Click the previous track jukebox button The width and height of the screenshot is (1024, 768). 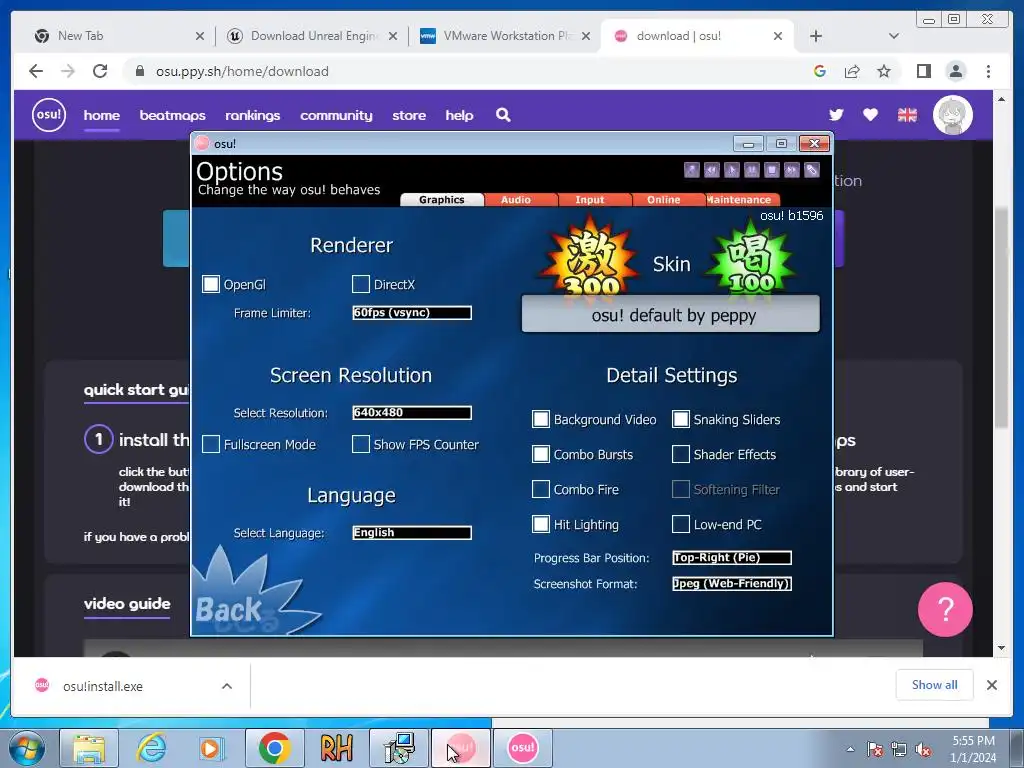point(712,170)
